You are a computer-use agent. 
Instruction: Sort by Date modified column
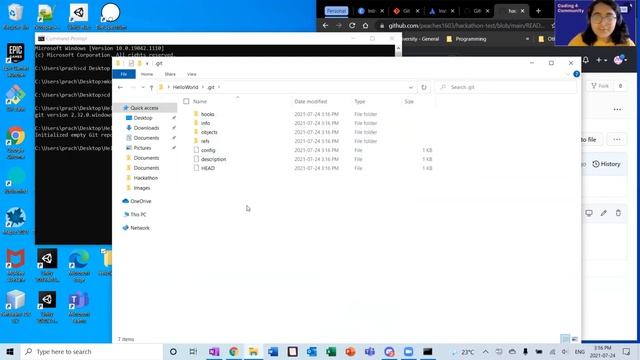tap(311, 101)
